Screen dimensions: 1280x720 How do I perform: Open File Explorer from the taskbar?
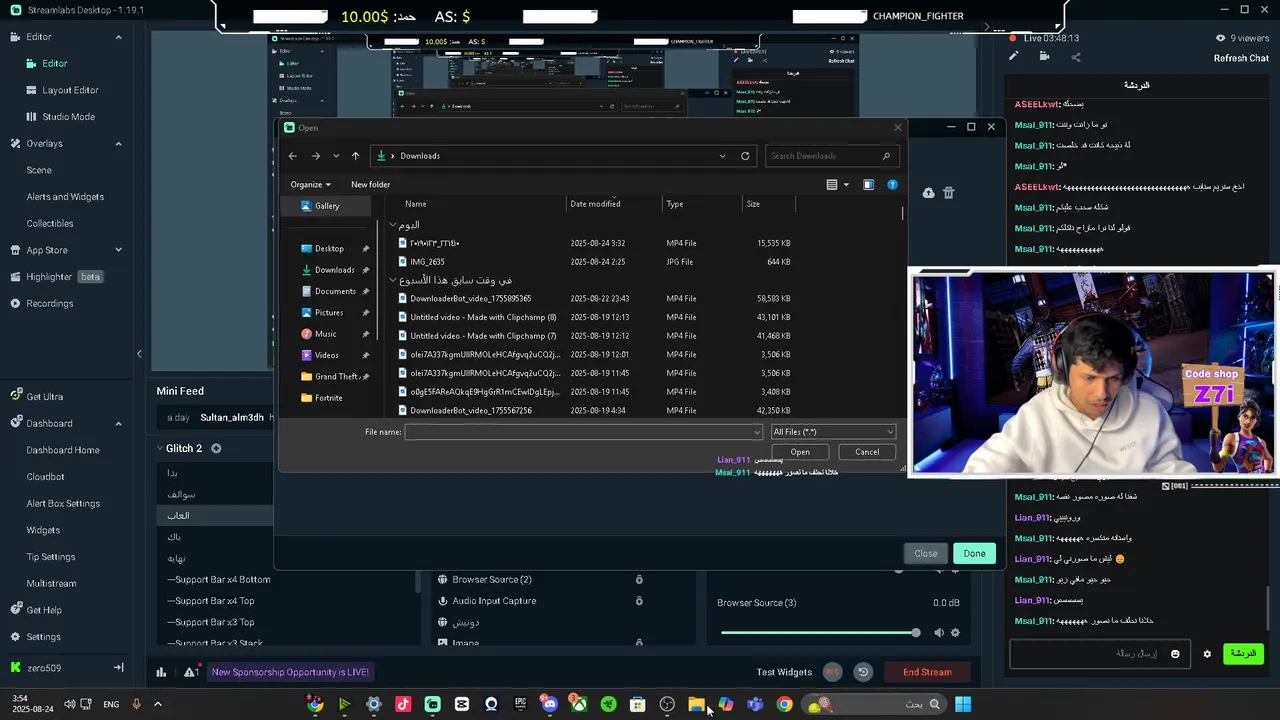(696, 704)
